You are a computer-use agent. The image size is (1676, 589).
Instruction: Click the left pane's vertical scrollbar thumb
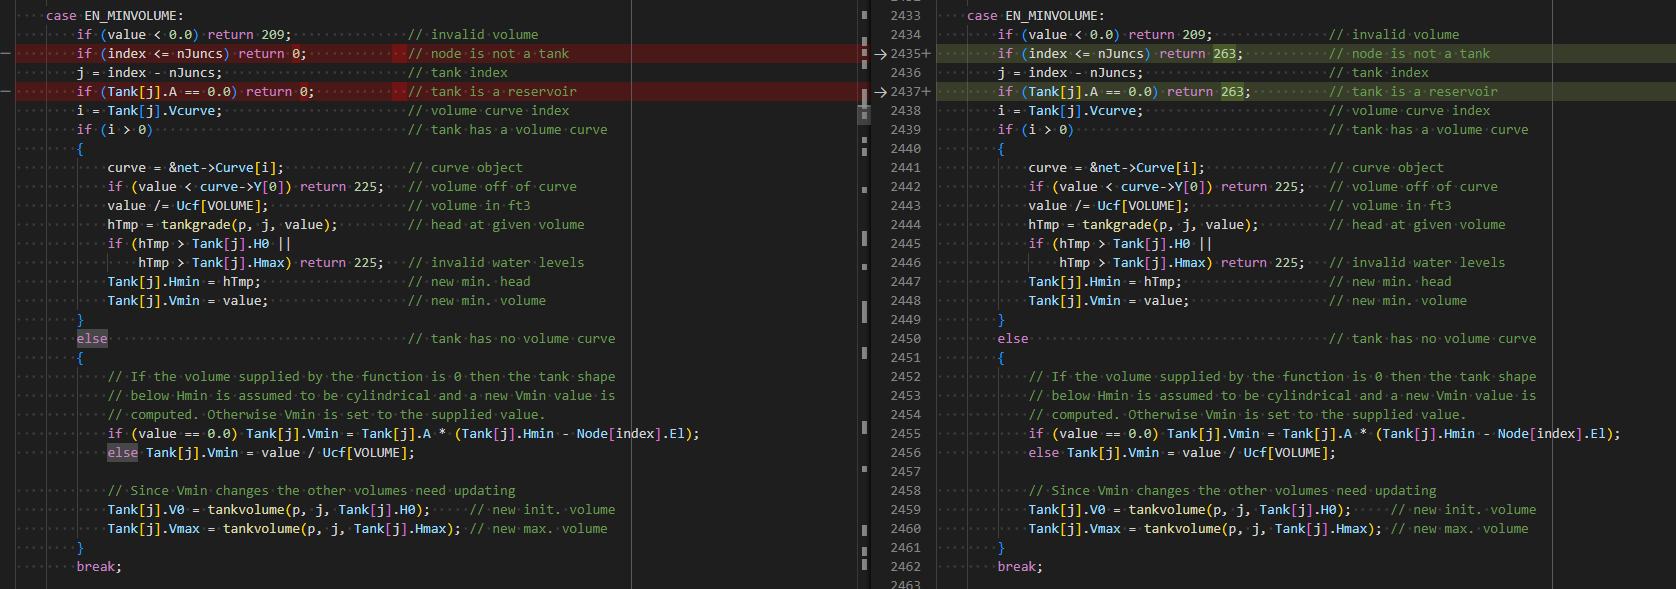click(x=864, y=113)
